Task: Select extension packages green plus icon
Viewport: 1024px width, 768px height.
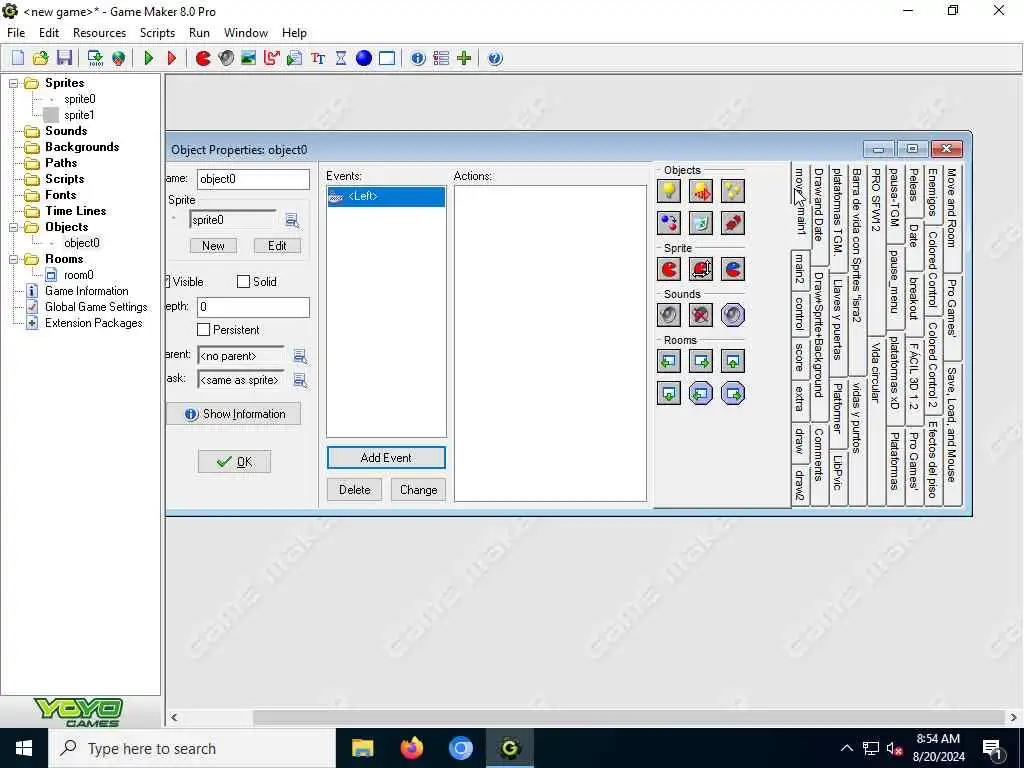Action: [464, 58]
